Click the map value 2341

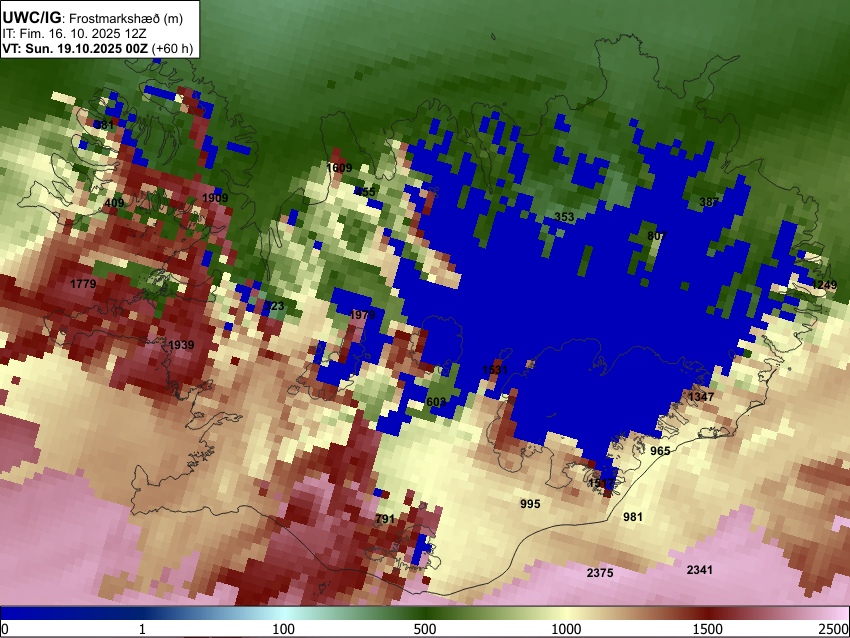699,570
